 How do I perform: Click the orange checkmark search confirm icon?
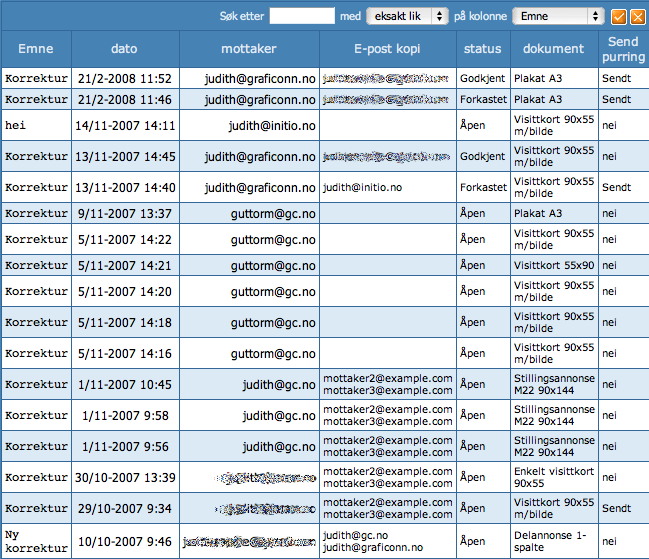coord(619,16)
